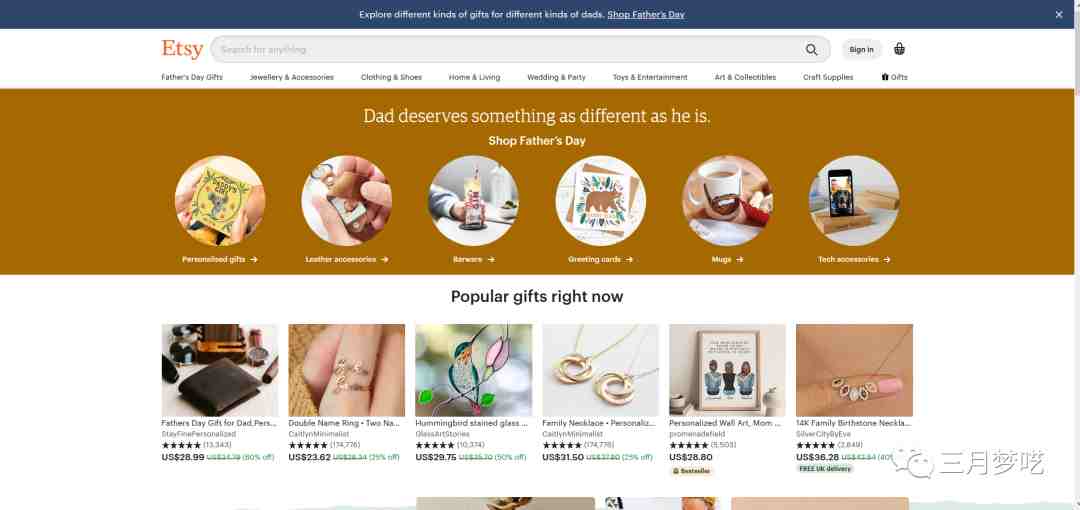Open Leather accessories circle image
The width and height of the screenshot is (1080, 510).
tap(346, 201)
